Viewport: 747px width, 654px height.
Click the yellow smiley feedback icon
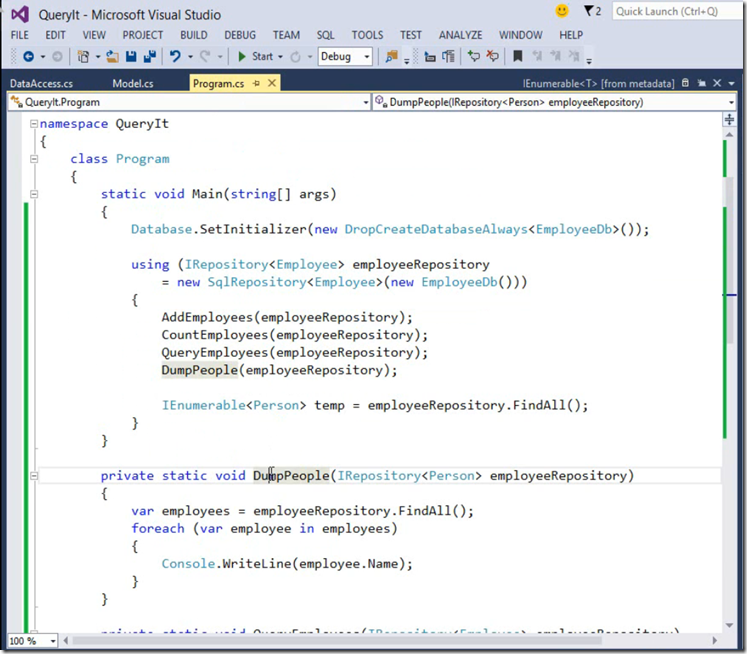(562, 11)
